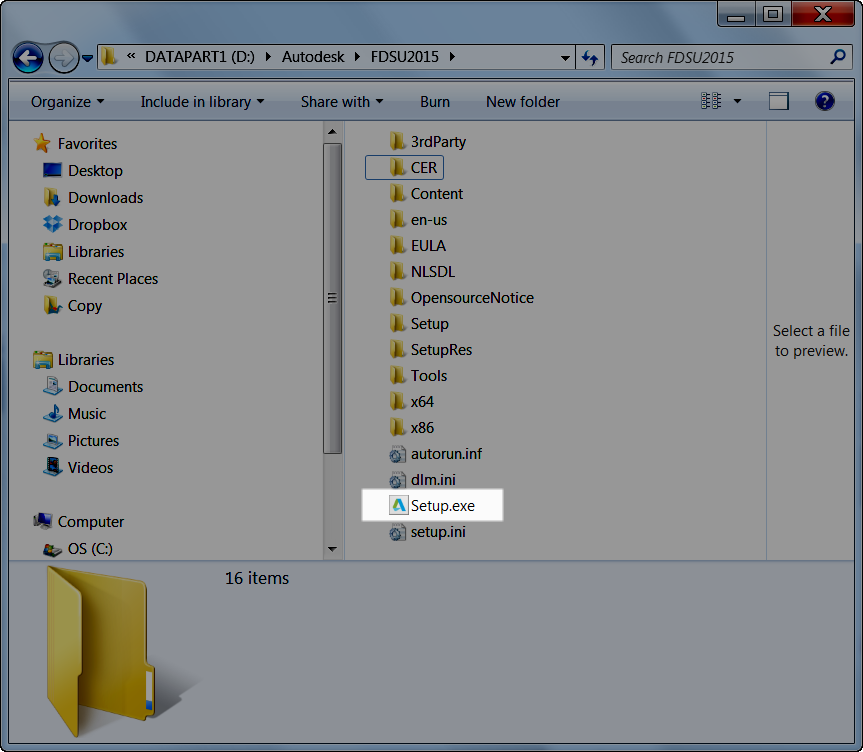Expand the arrow after Autodesk in the path

357,57
